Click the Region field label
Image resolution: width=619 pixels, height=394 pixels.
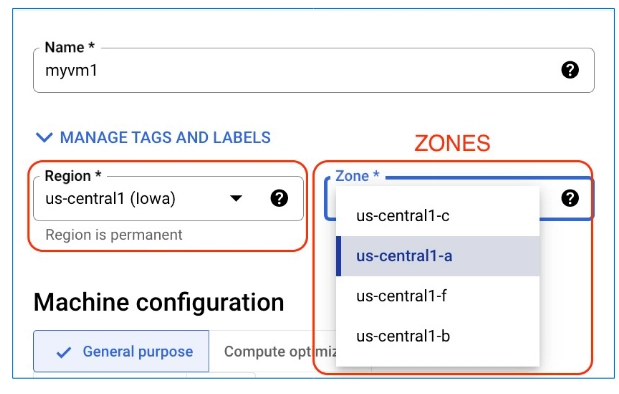73,176
